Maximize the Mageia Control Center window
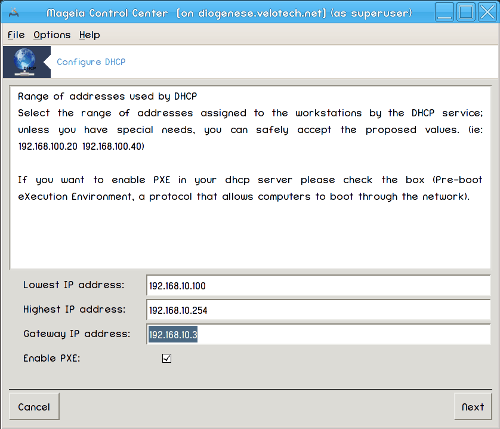 pyautogui.click(x=466, y=12)
